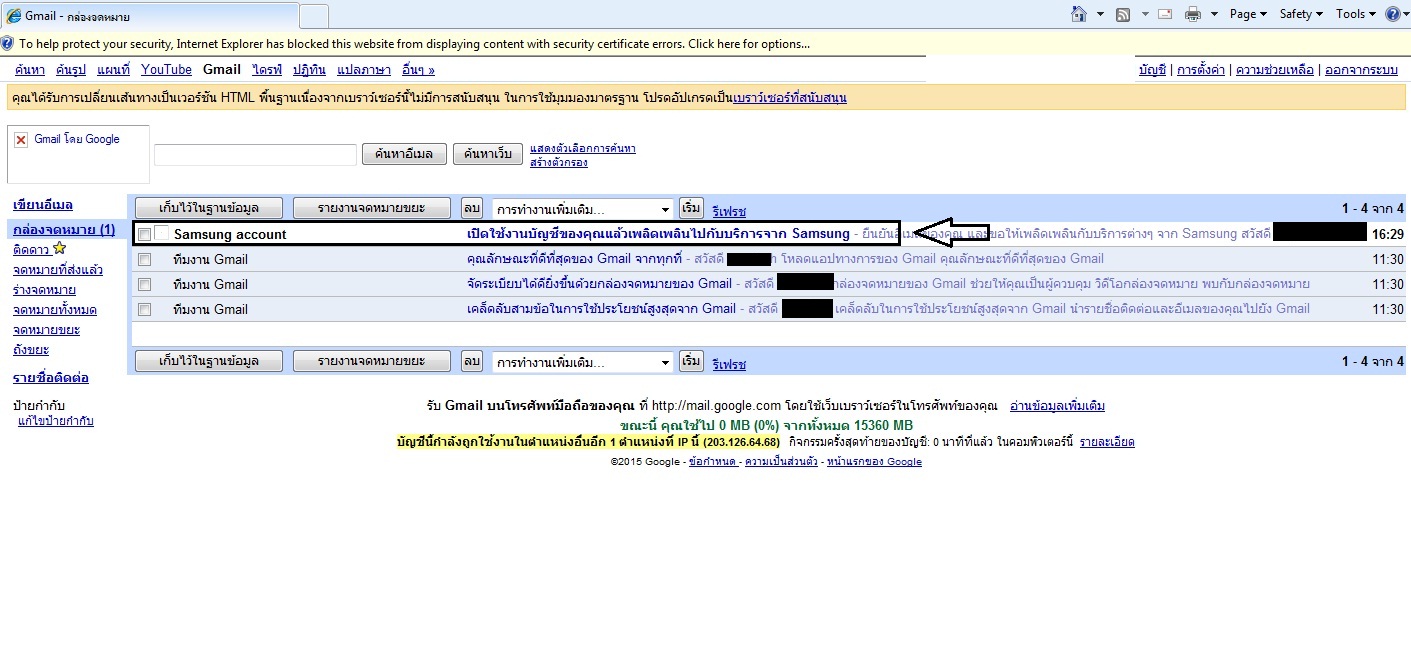1411x667 pixels.
Task: Click the รายละเอียด link near the IP address
Action: (x=1107, y=442)
